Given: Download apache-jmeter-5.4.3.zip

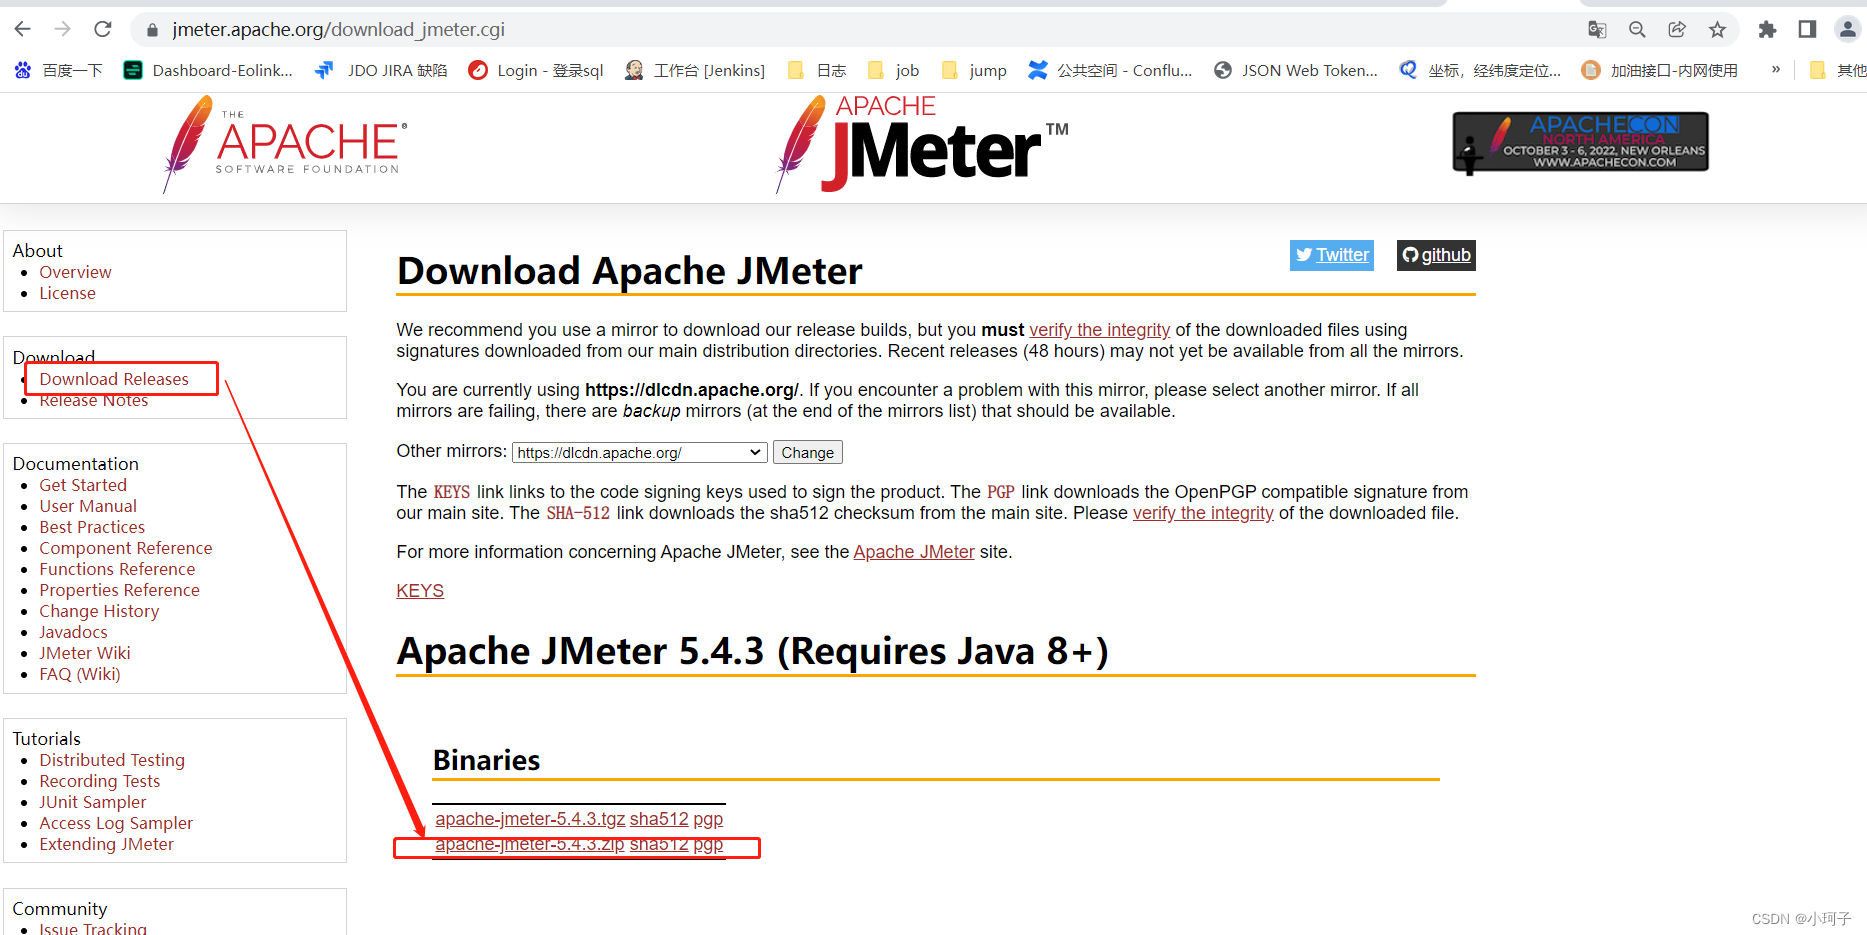Looking at the screenshot, I should [x=530, y=844].
